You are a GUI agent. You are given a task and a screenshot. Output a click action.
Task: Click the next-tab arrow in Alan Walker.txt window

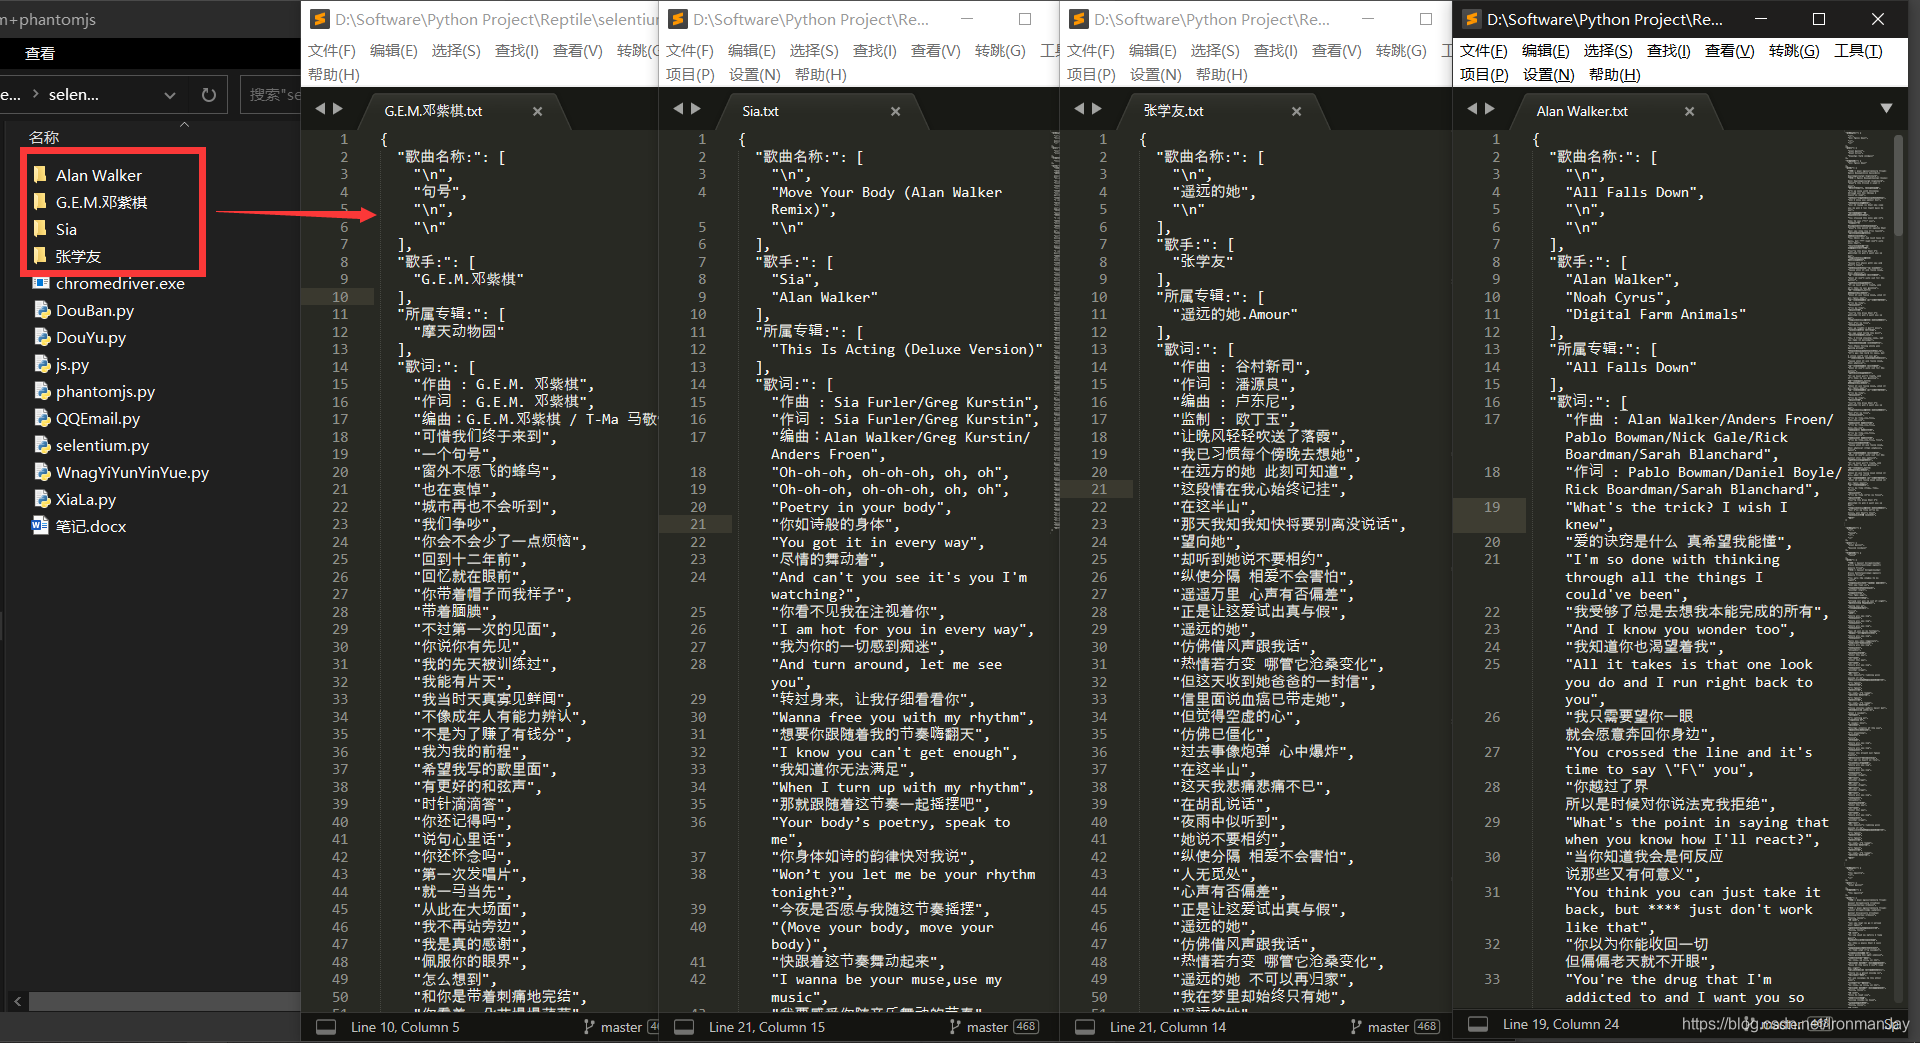click(1490, 109)
